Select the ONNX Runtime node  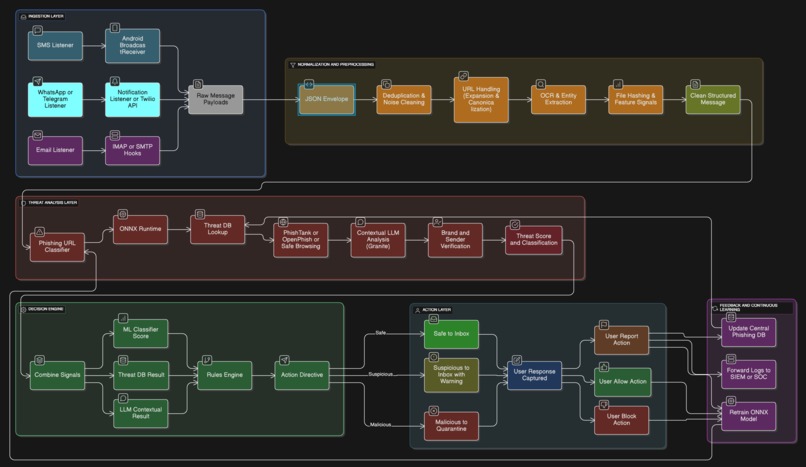click(140, 229)
